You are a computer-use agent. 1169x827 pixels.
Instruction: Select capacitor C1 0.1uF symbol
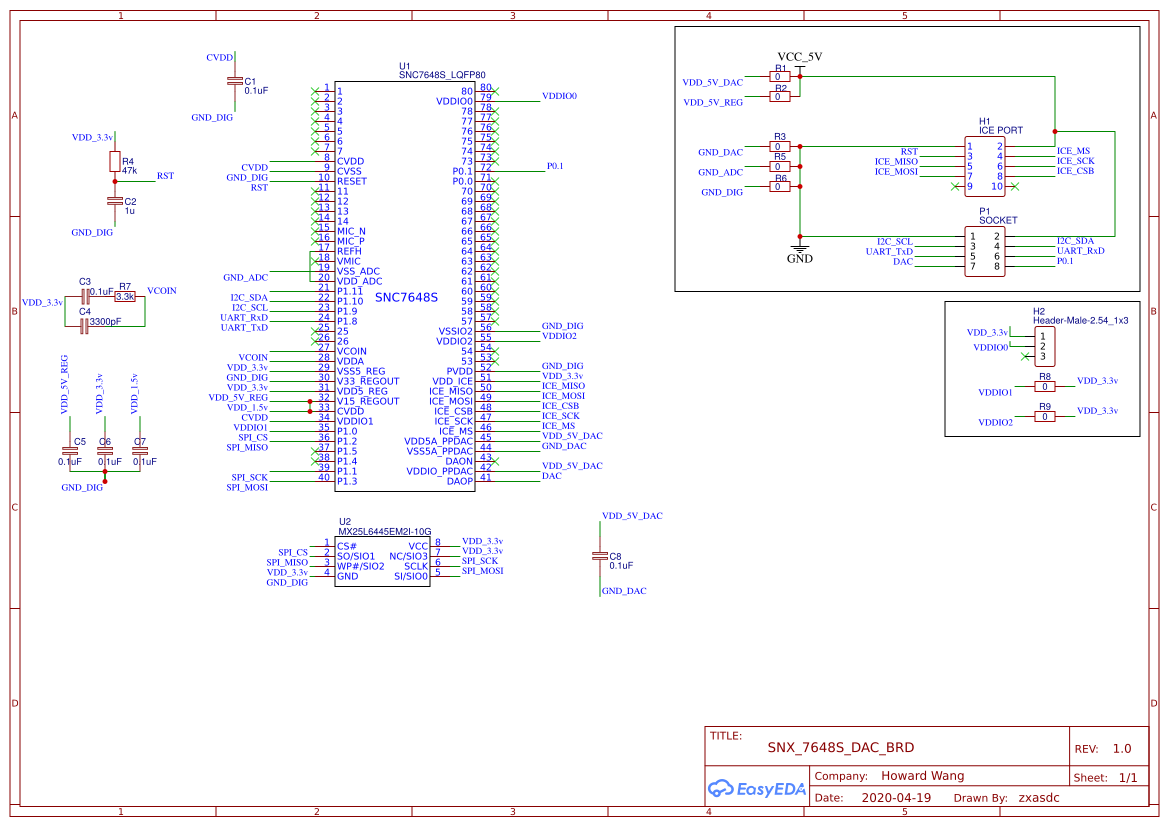[x=237, y=82]
